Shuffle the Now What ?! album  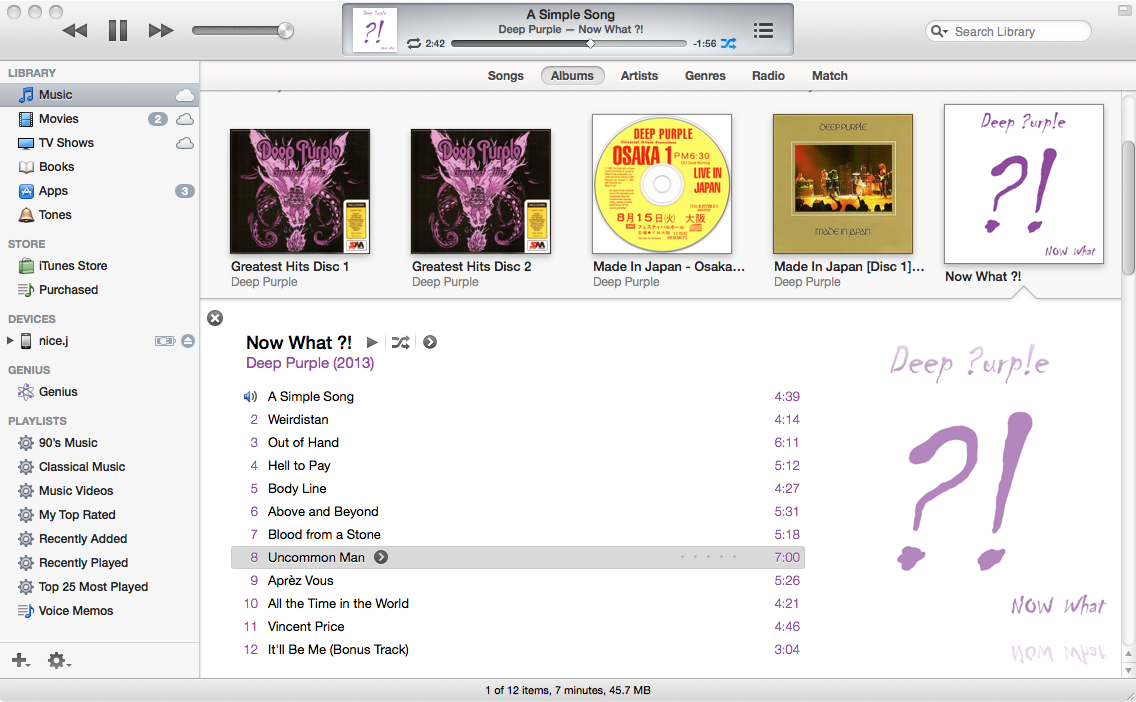tap(401, 343)
